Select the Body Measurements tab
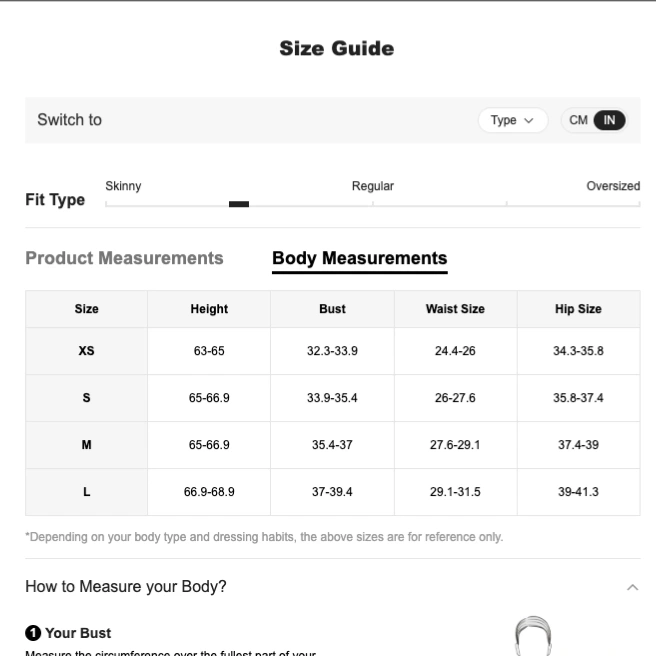 pyautogui.click(x=360, y=258)
